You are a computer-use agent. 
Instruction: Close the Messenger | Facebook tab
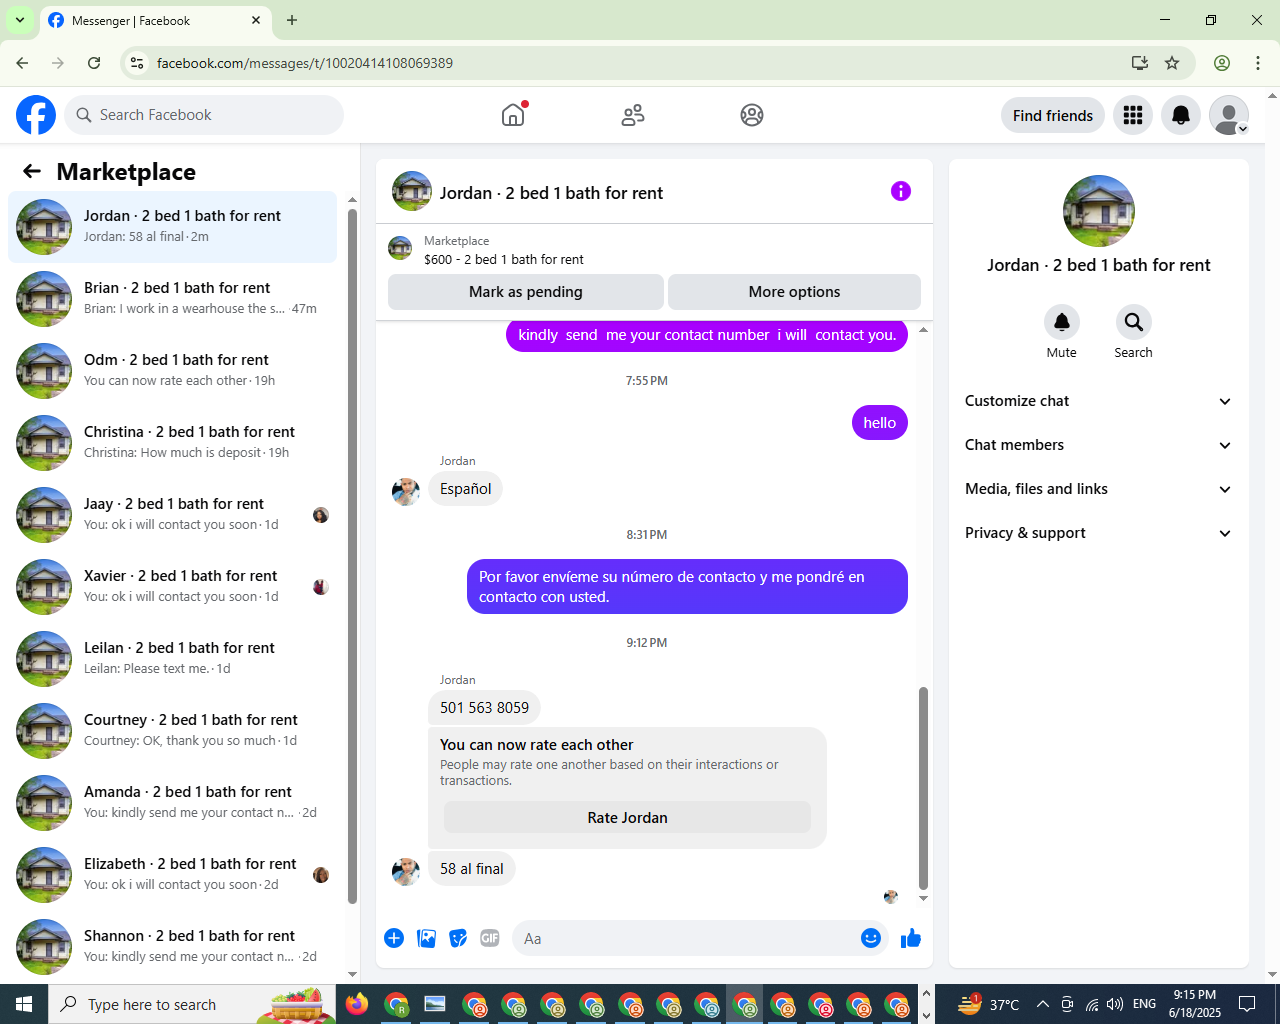256,20
